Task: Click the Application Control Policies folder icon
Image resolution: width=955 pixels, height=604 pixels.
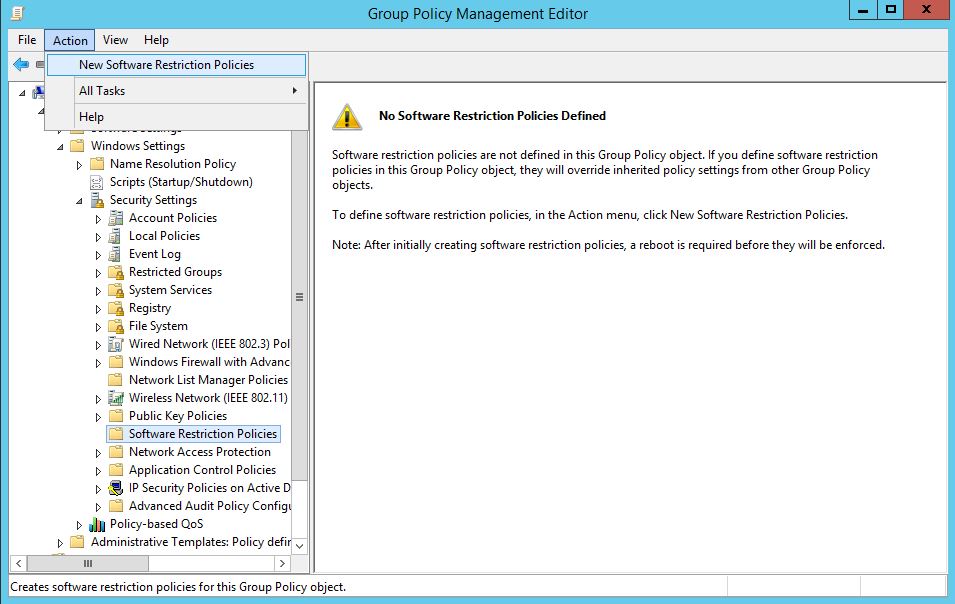Action: point(116,470)
